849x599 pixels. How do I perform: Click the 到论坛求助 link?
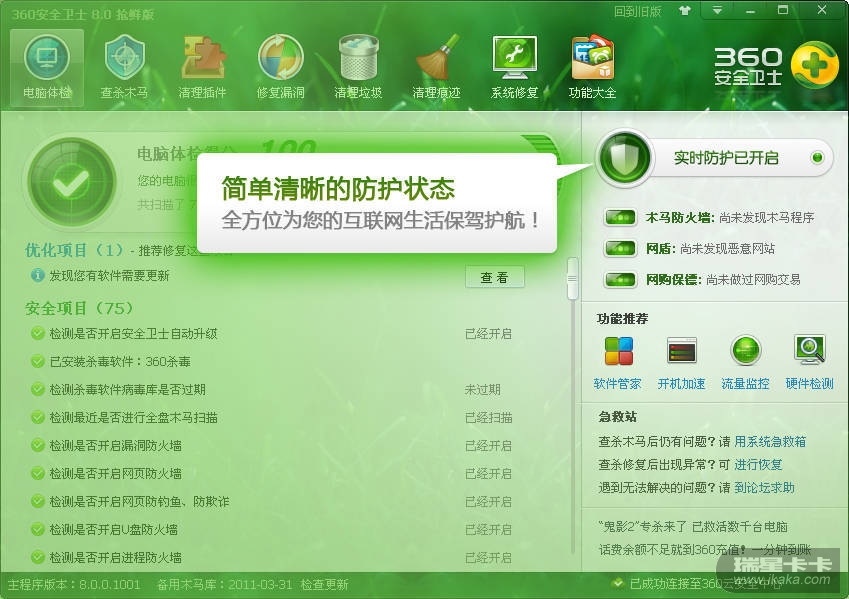tap(764, 488)
